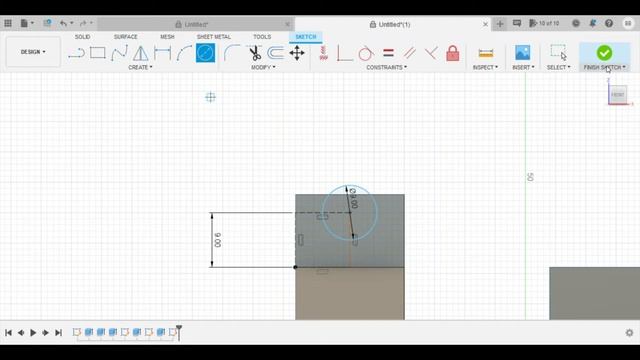Click the Select window icon
The height and width of the screenshot is (360, 640).
[x=558, y=53]
